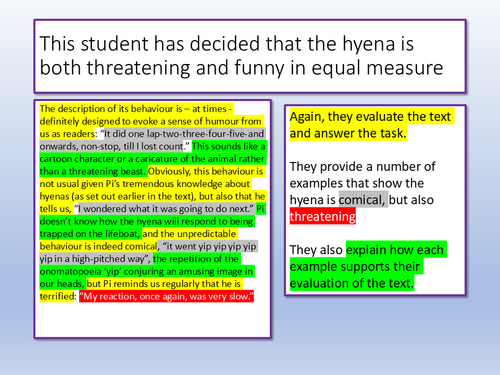Select the word 'terrified' in yellow

click(x=57, y=296)
